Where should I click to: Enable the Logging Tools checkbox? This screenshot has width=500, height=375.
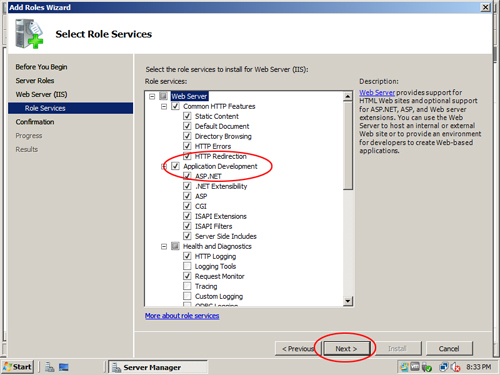pyautogui.click(x=187, y=266)
